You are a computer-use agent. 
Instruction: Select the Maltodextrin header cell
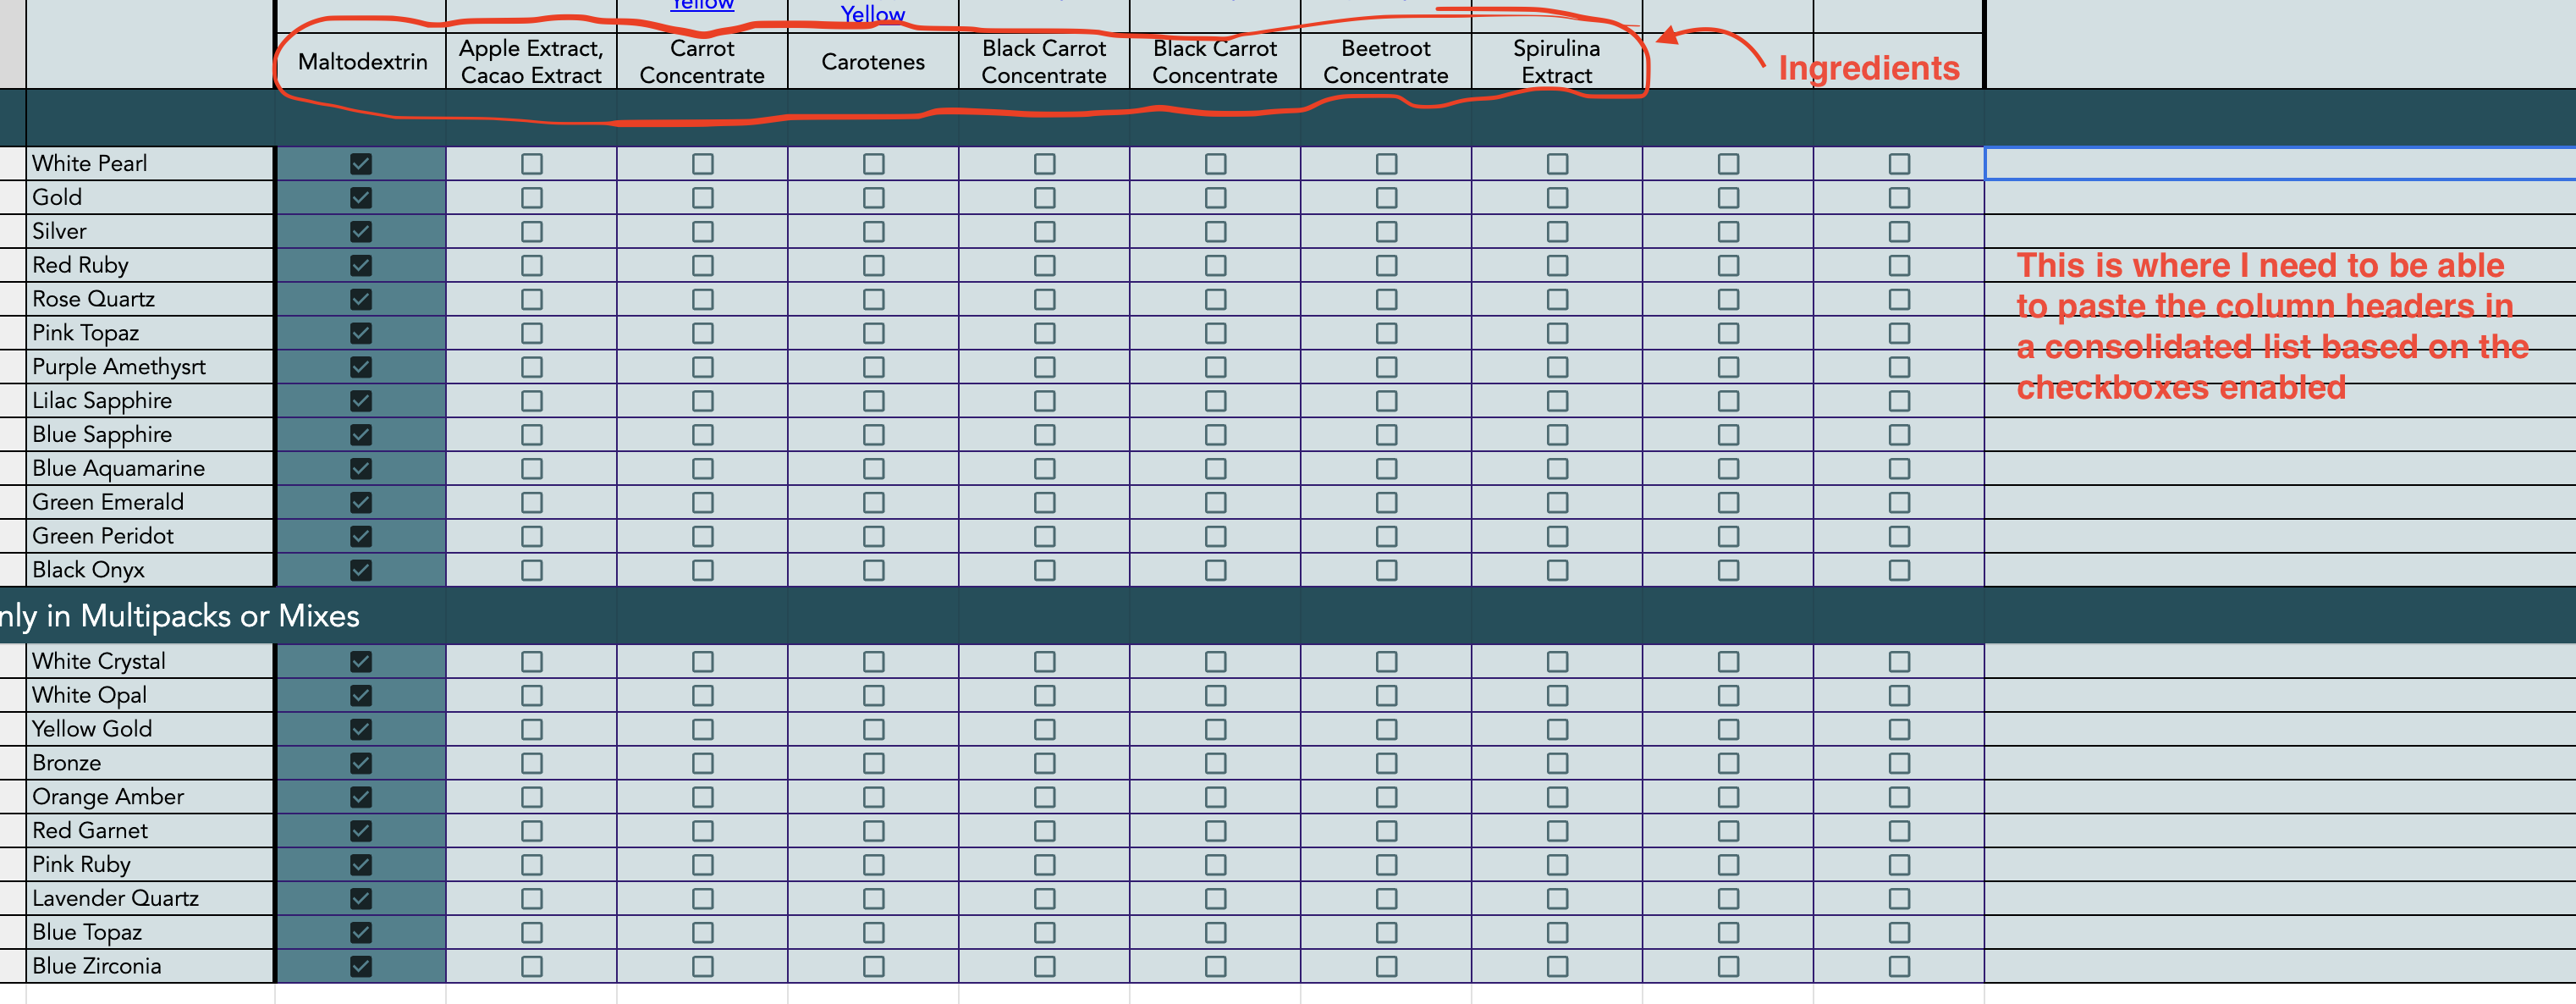tap(362, 62)
